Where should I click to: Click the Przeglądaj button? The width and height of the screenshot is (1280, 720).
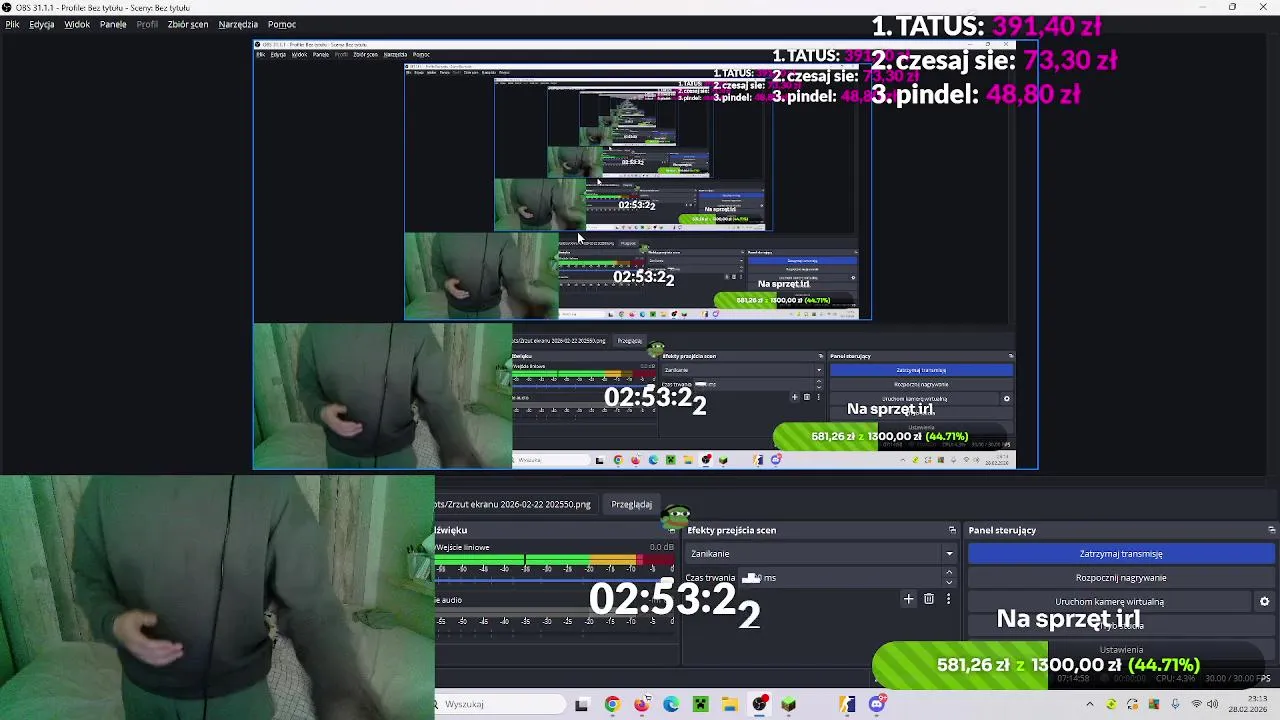coord(631,505)
